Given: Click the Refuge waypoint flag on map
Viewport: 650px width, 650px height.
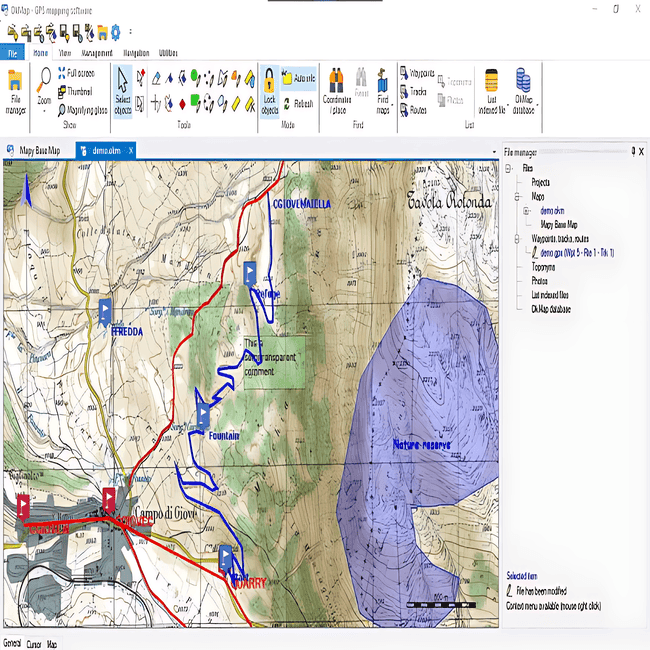Looking at the screenshot, I should coord(250,273).
